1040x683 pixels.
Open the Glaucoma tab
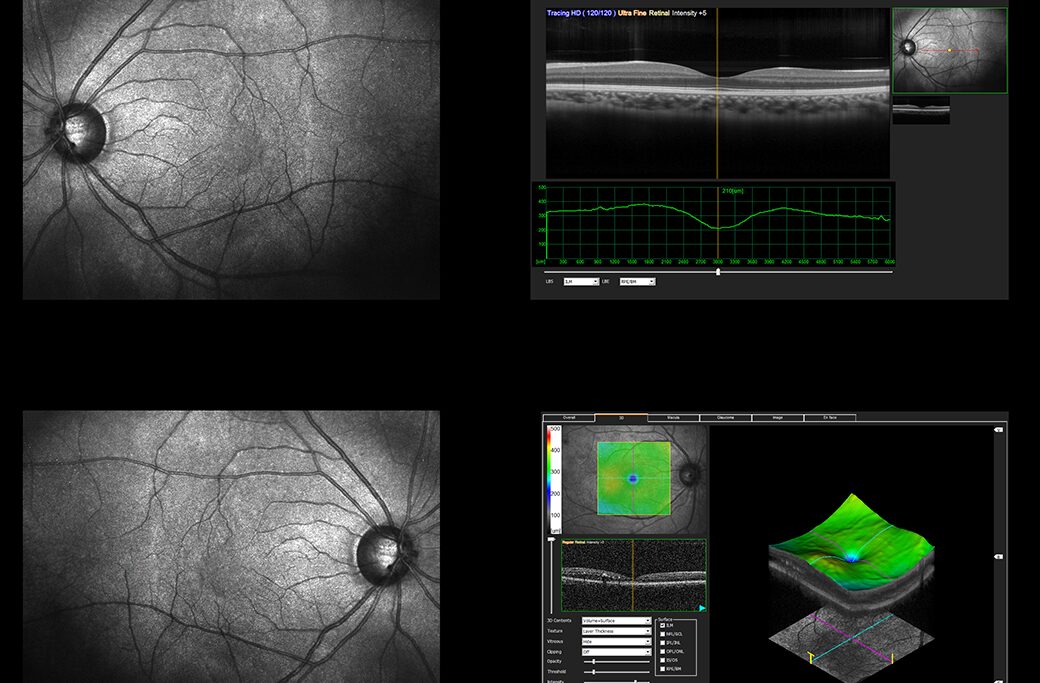coord(723,417)
